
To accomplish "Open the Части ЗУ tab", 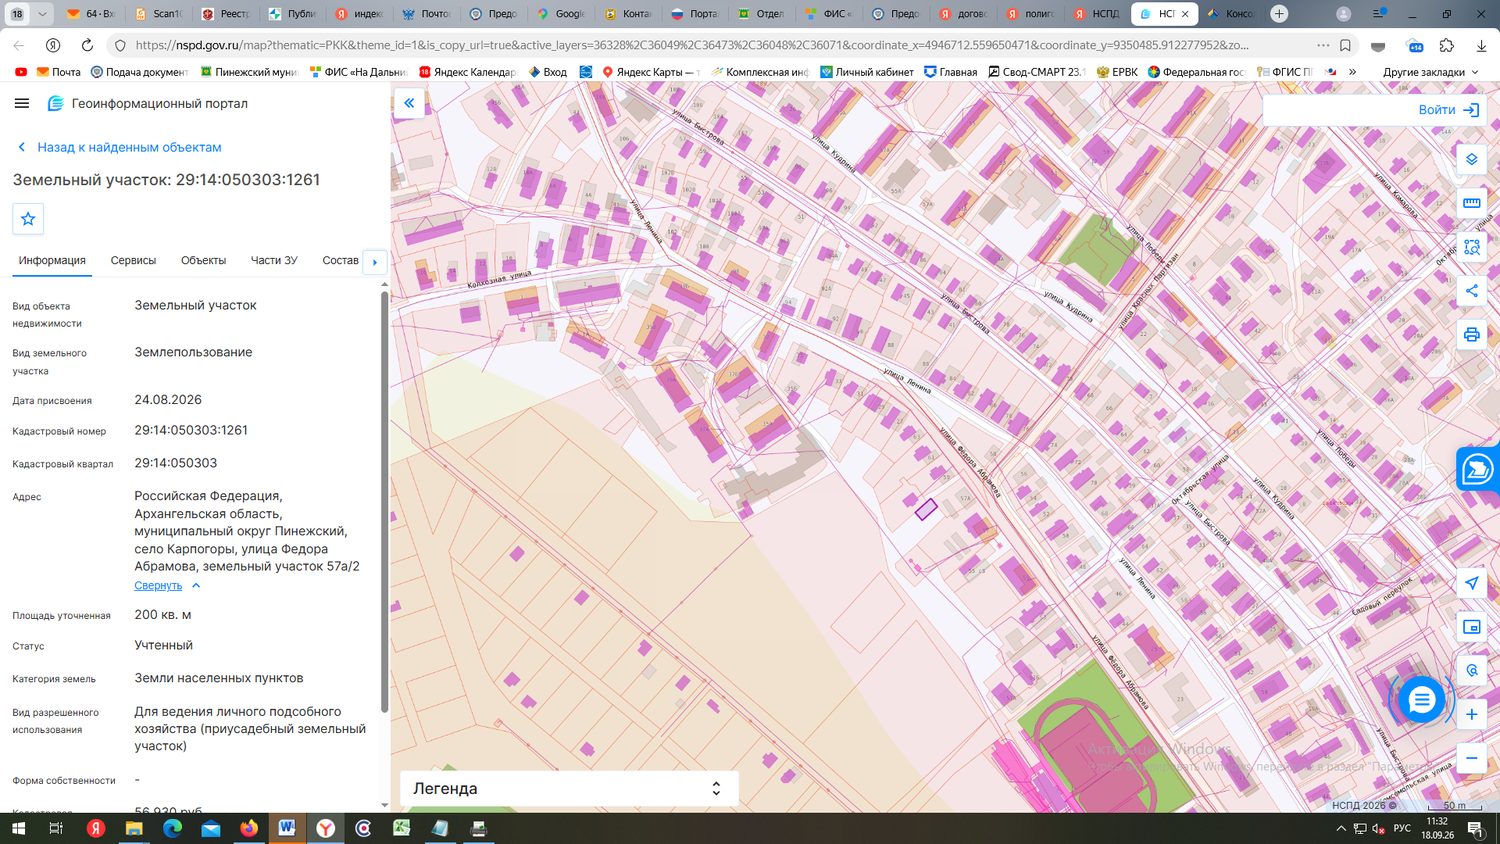I will [274, 260].
